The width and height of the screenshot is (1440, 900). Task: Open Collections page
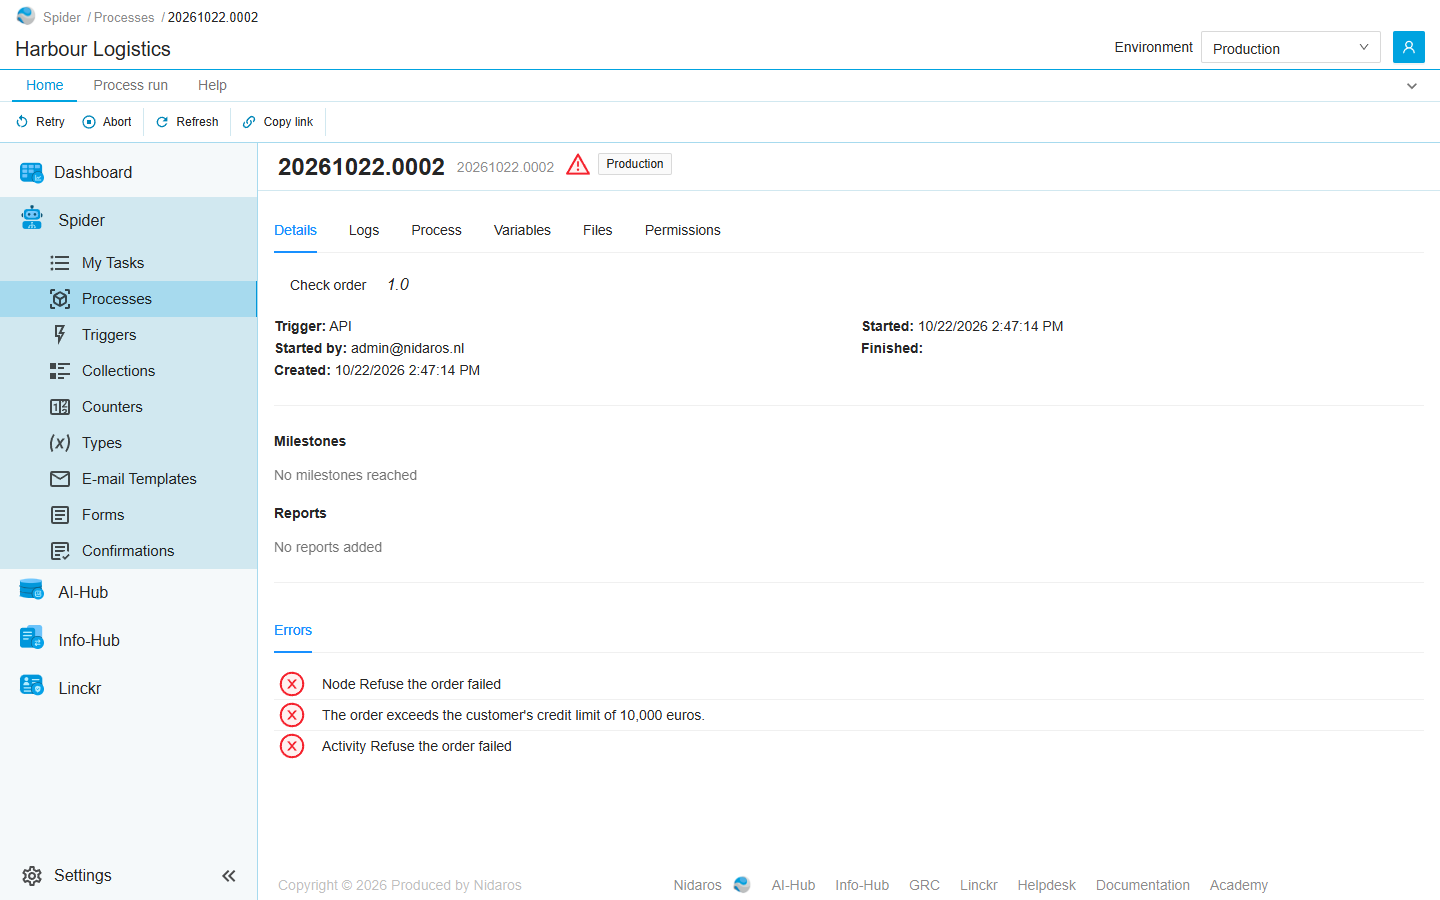coord(128,371)
